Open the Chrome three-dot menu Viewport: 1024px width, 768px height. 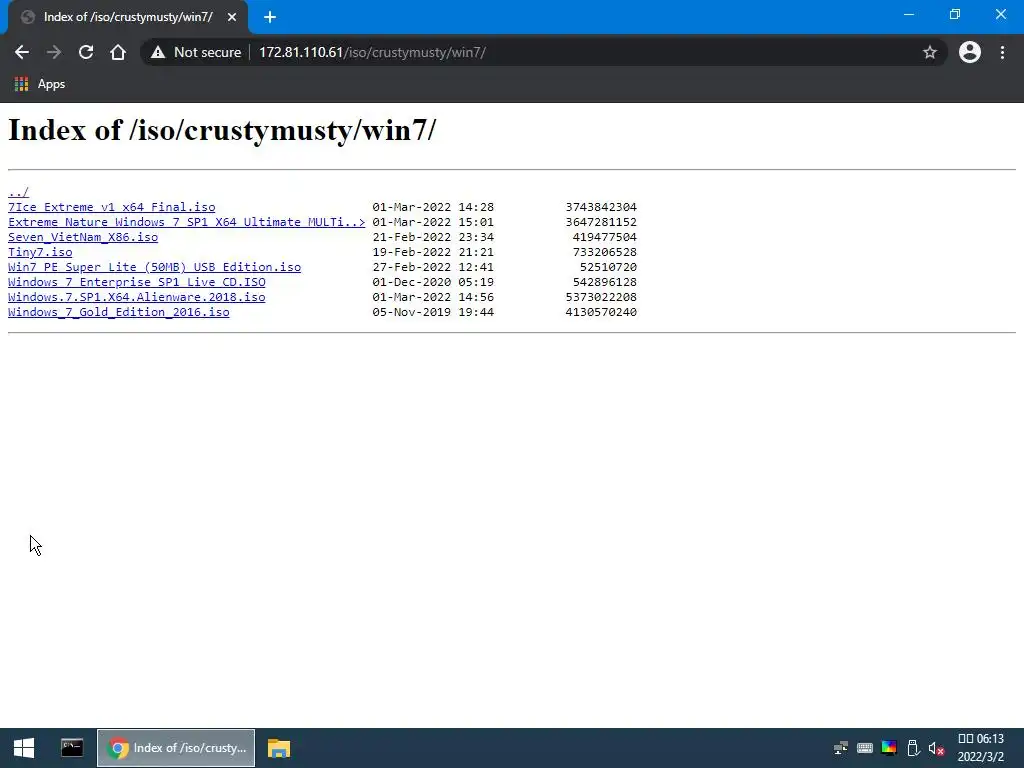tap(1002, 52)
